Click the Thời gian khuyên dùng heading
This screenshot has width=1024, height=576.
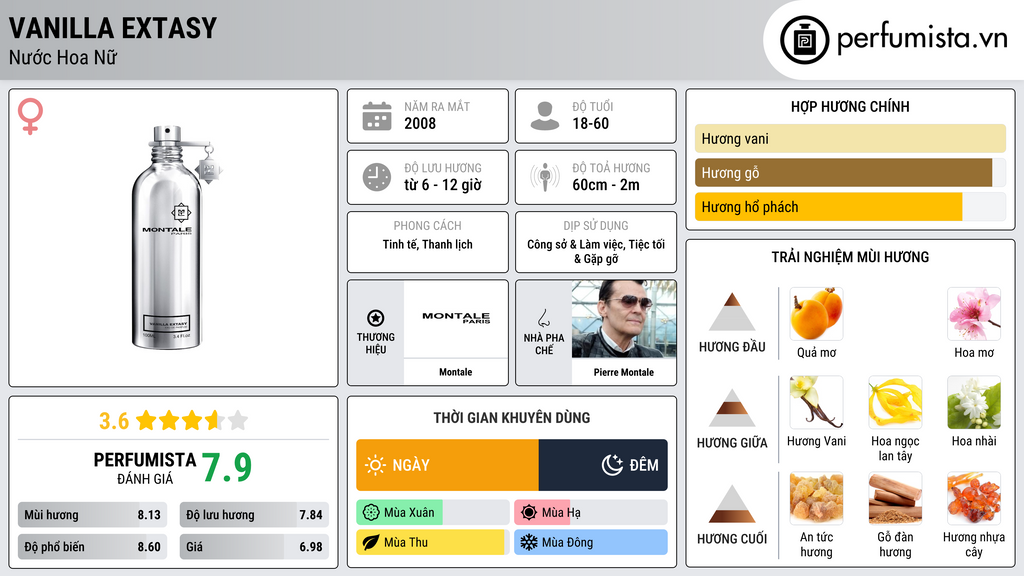pyautogui.click(x=512, y=418)
